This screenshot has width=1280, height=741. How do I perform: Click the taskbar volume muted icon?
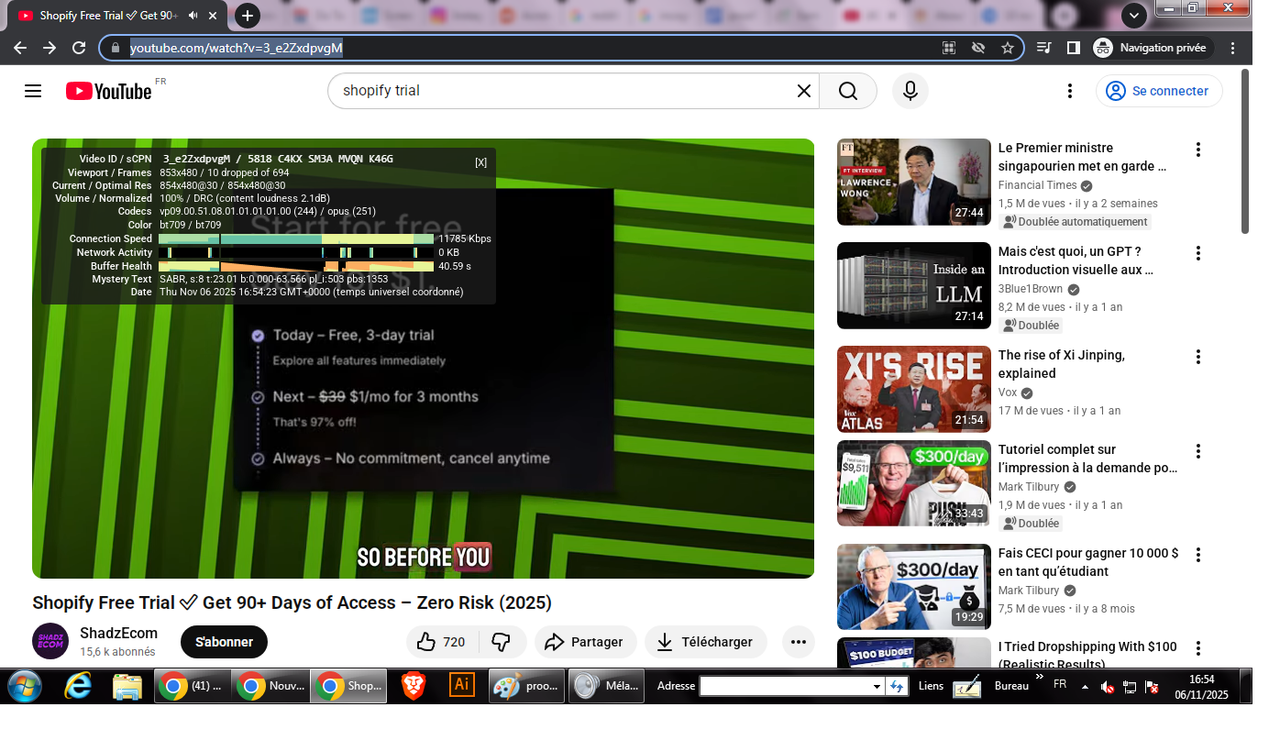(1108, 687)
